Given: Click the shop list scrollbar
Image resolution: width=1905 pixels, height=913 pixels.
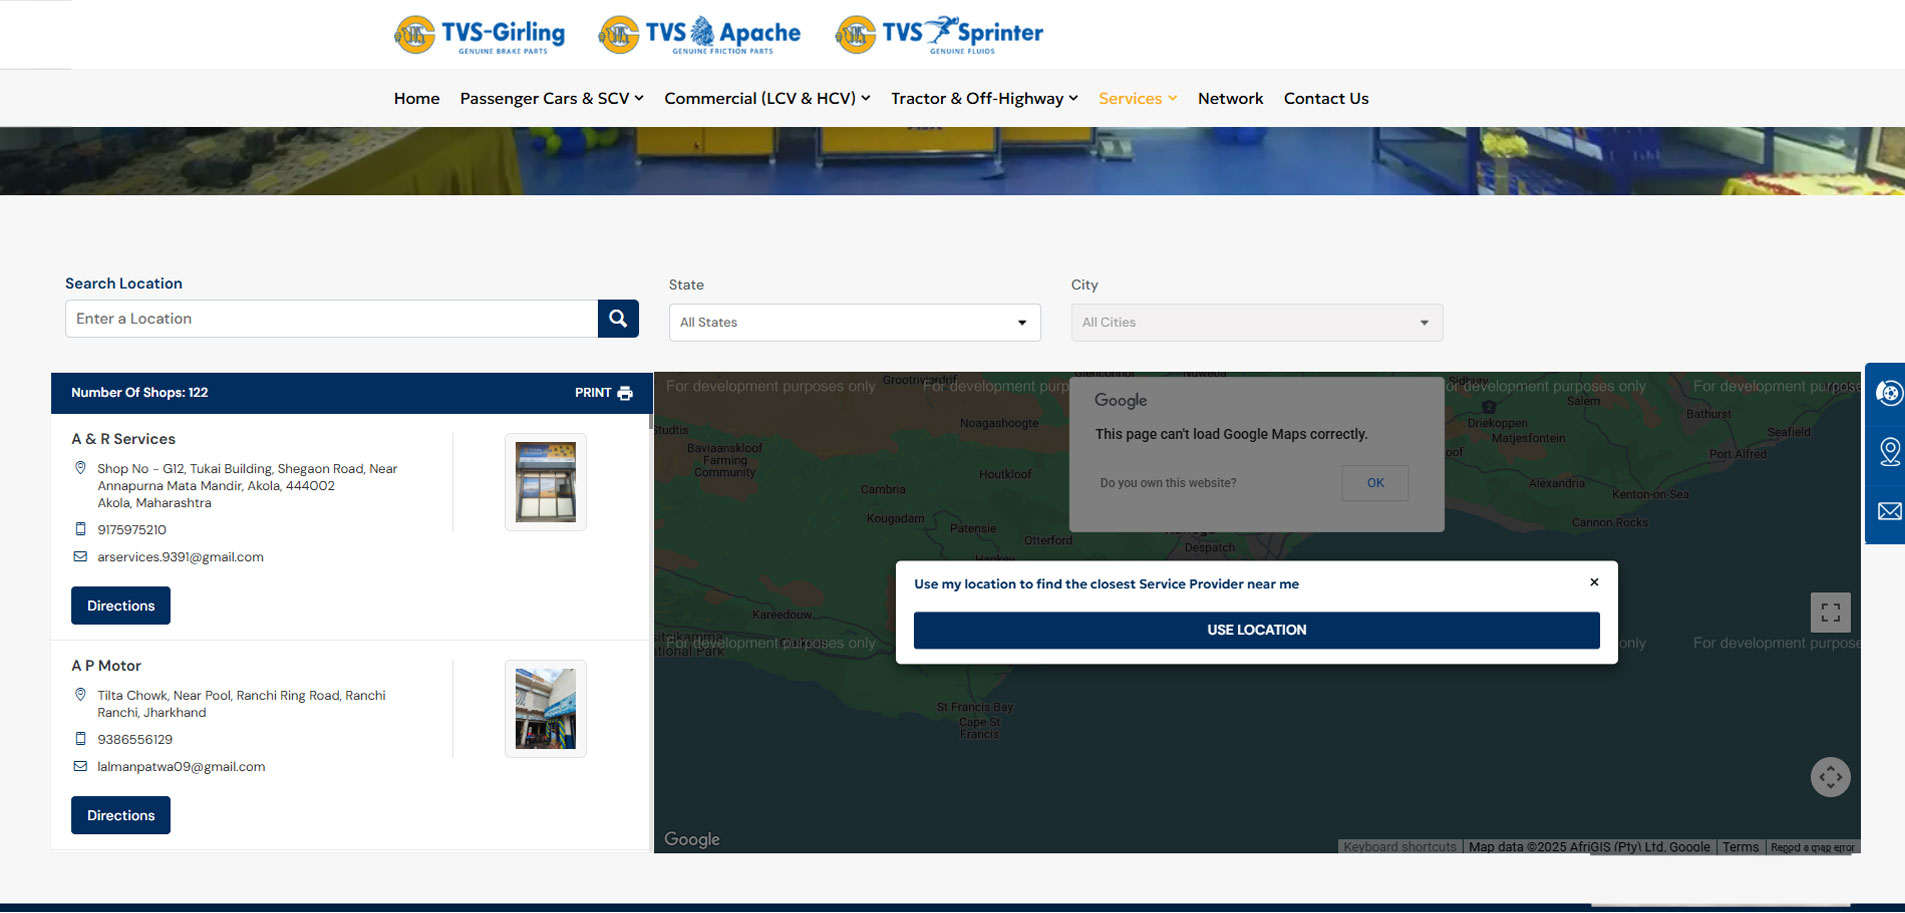Looking at the screenshot, I should point(651,421).
